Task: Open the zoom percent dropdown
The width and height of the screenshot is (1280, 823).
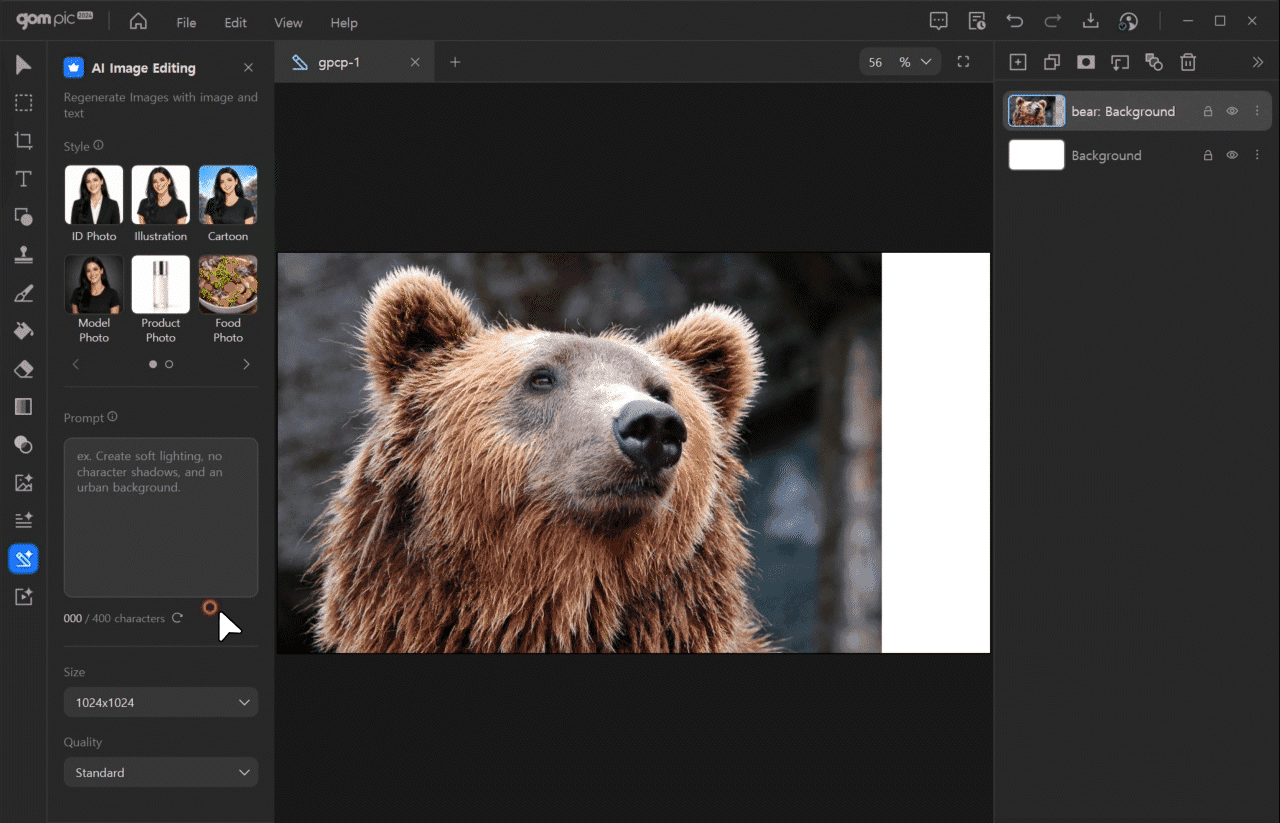Action: click(x=926, y=62)
